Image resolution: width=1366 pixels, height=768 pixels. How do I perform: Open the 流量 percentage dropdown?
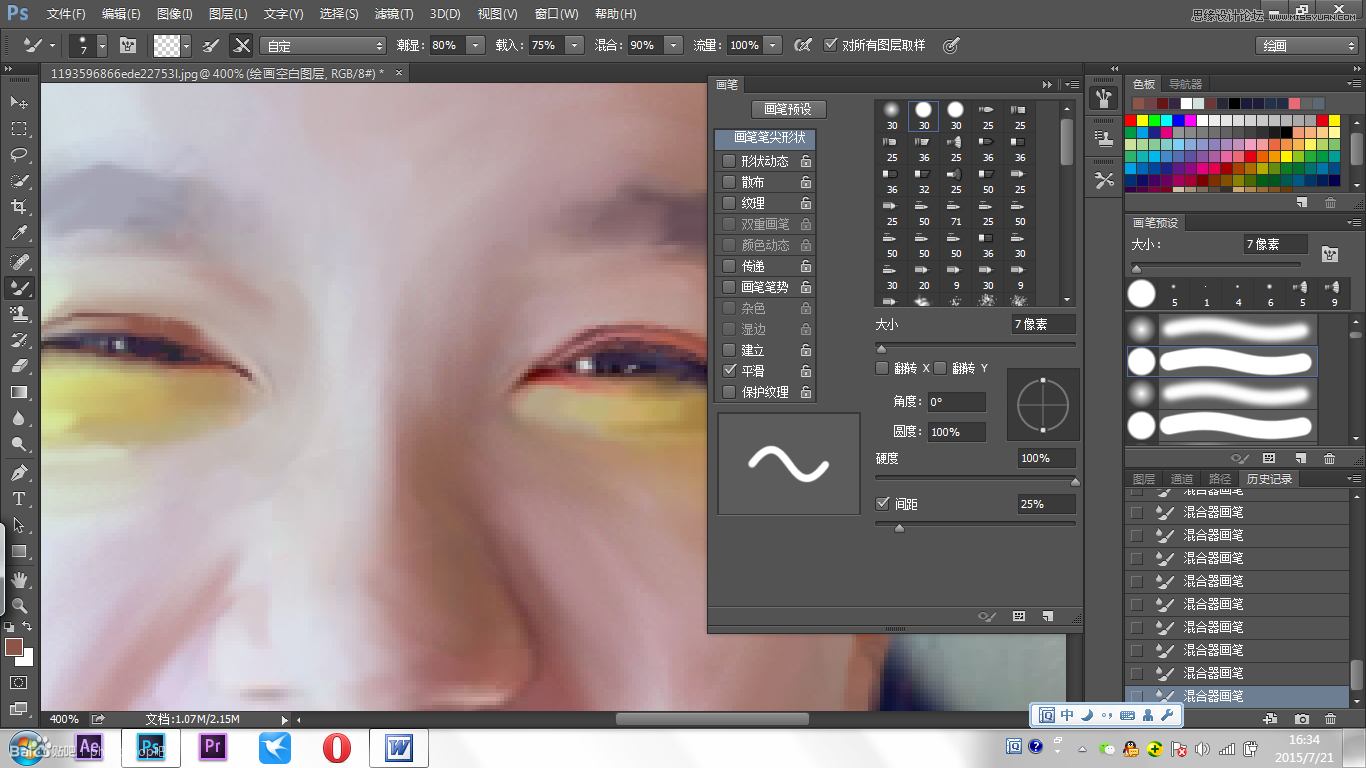pyautogui.click(x=773, y=44)
